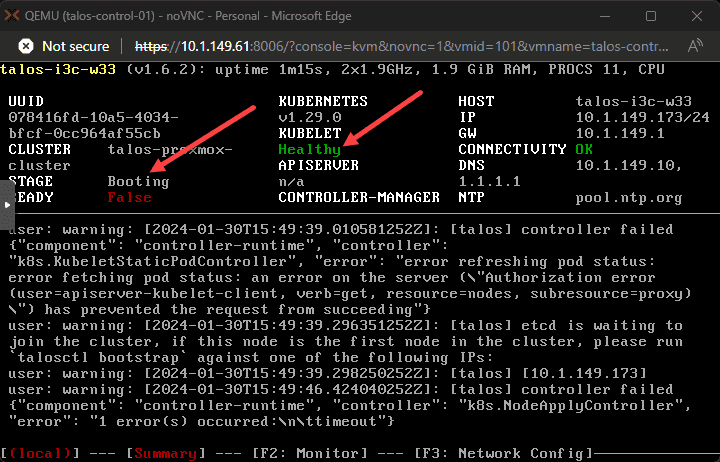Click the (local) node indicator
This screenshot has width=720, height=462.
coord(40,454)
